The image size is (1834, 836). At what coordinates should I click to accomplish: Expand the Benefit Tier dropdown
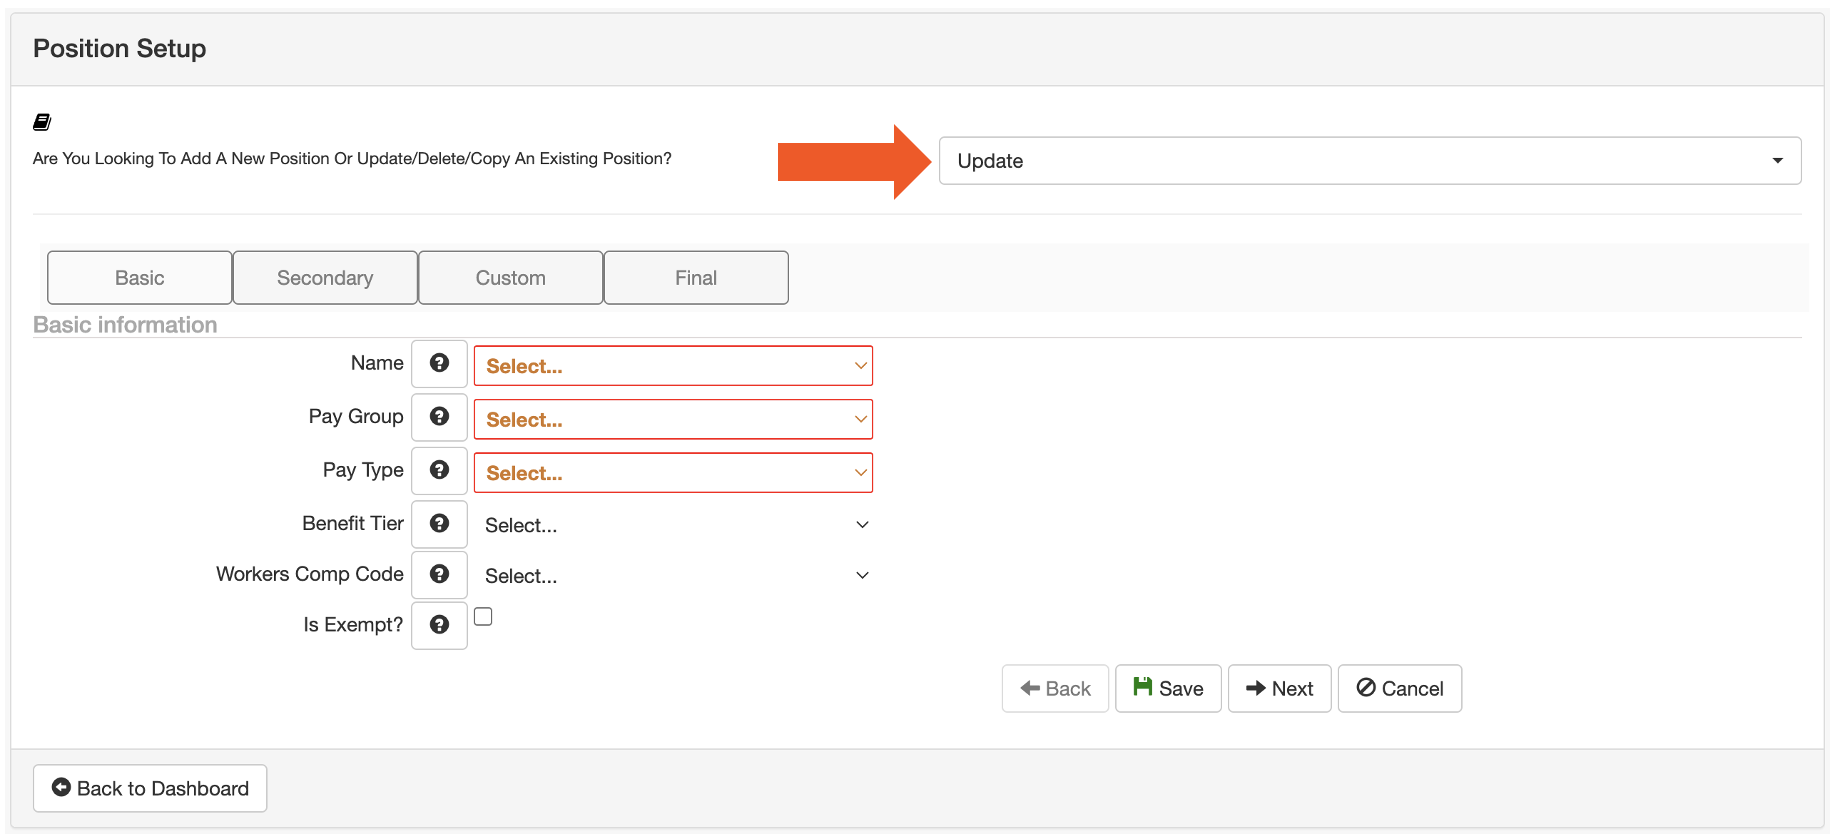(673, 525)
